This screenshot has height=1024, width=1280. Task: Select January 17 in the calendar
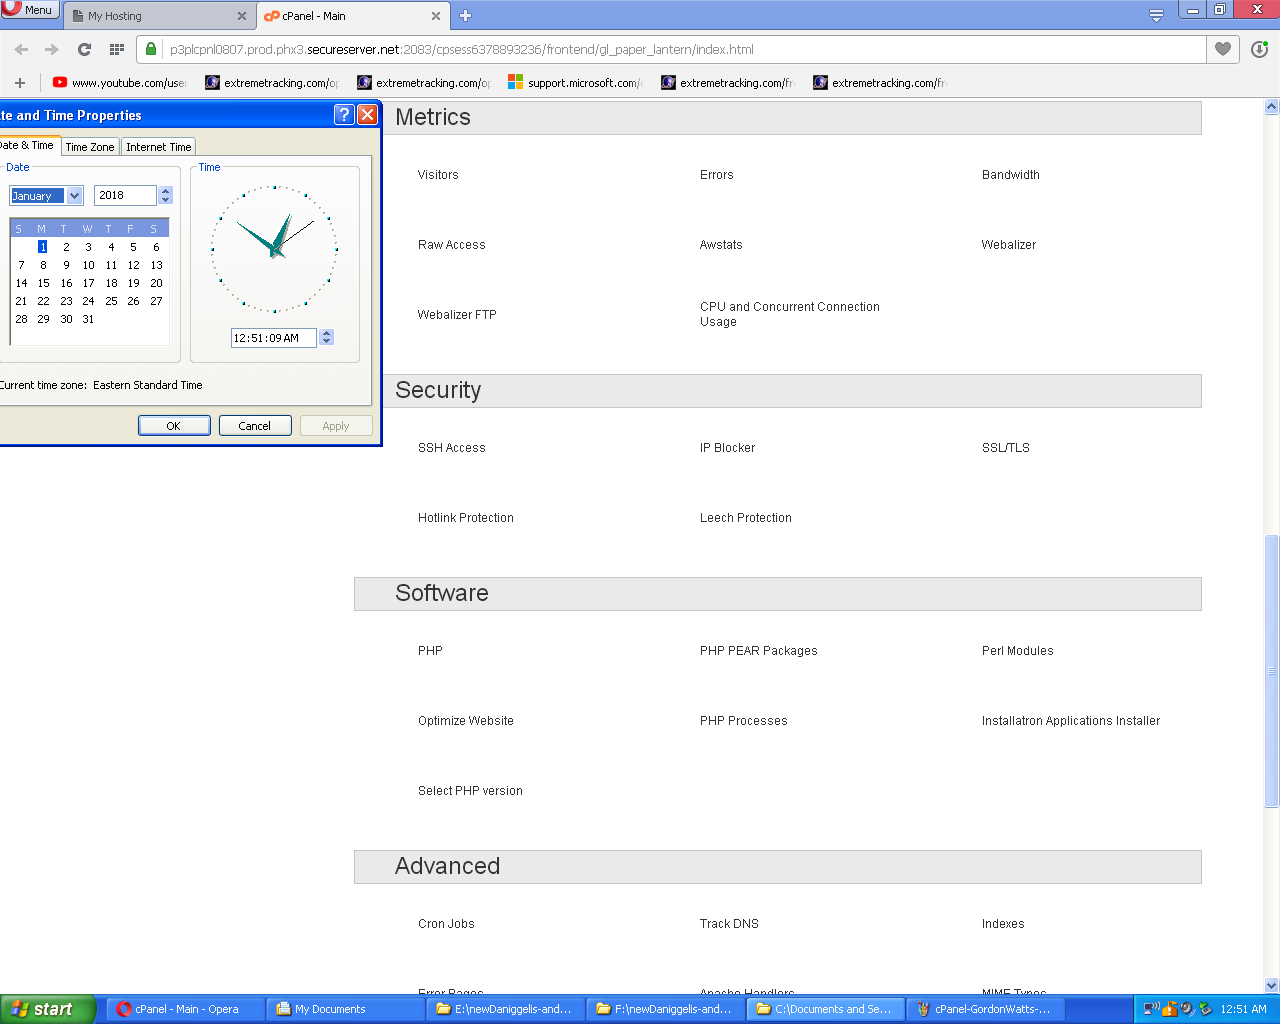pyautogui.click(x=88, y=283)
